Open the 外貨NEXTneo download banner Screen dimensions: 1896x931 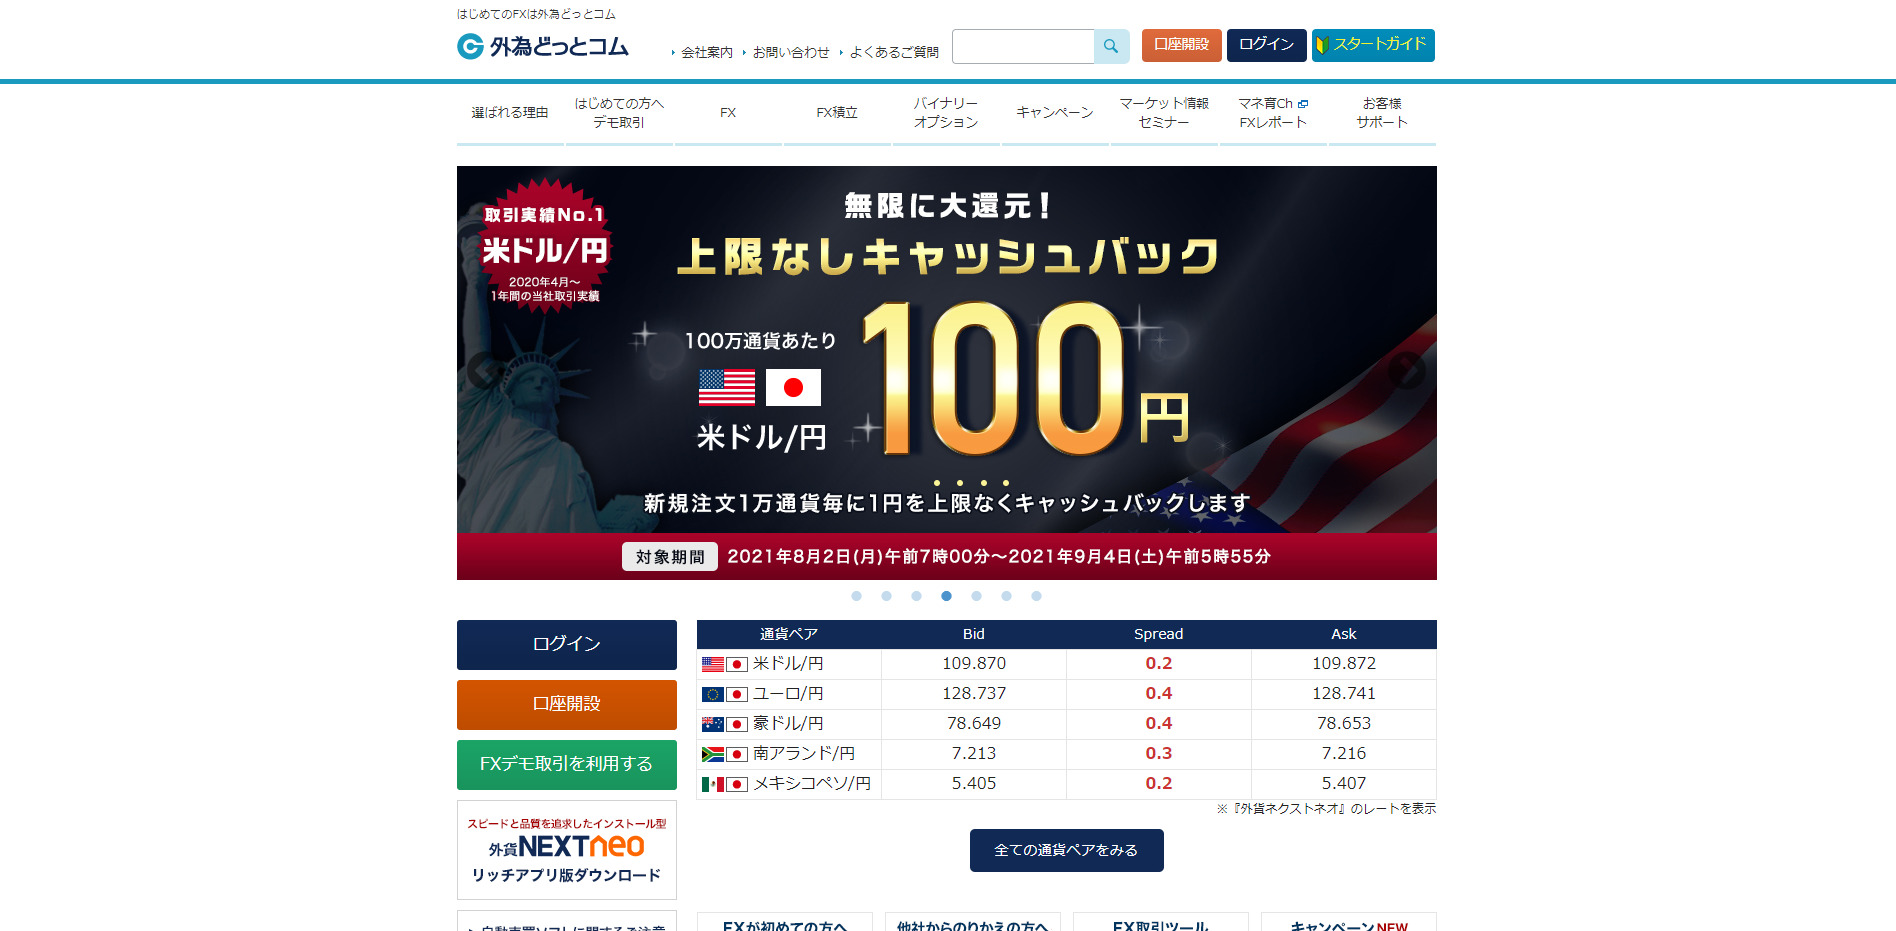click(567, 850)
